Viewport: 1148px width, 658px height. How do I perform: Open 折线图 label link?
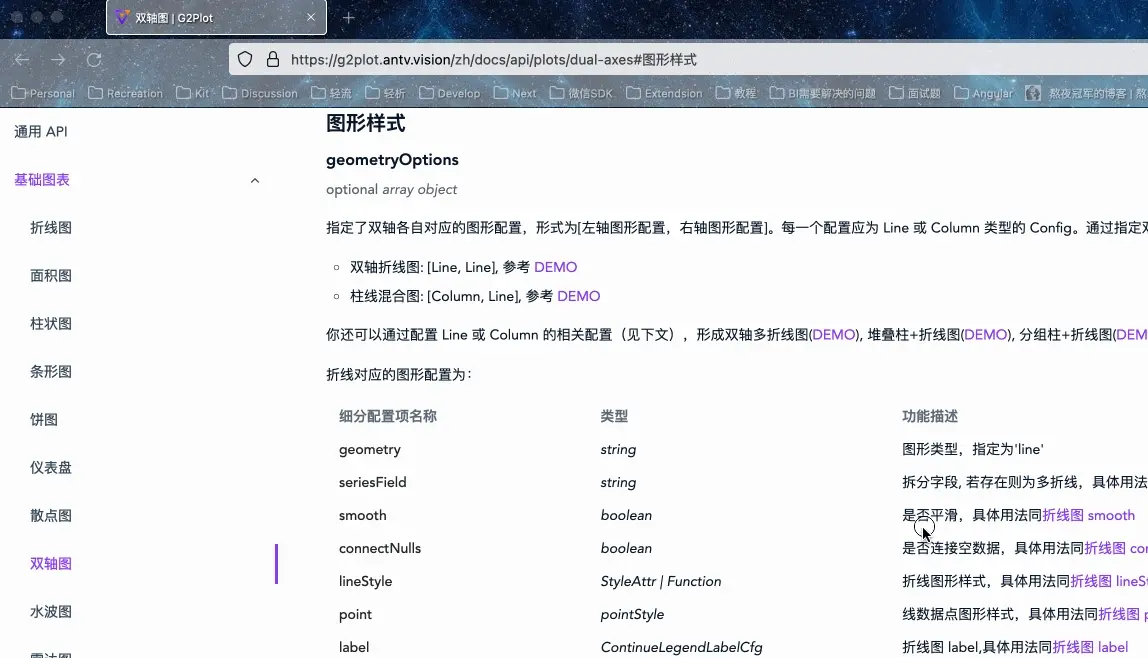[x=1089, y=647]
